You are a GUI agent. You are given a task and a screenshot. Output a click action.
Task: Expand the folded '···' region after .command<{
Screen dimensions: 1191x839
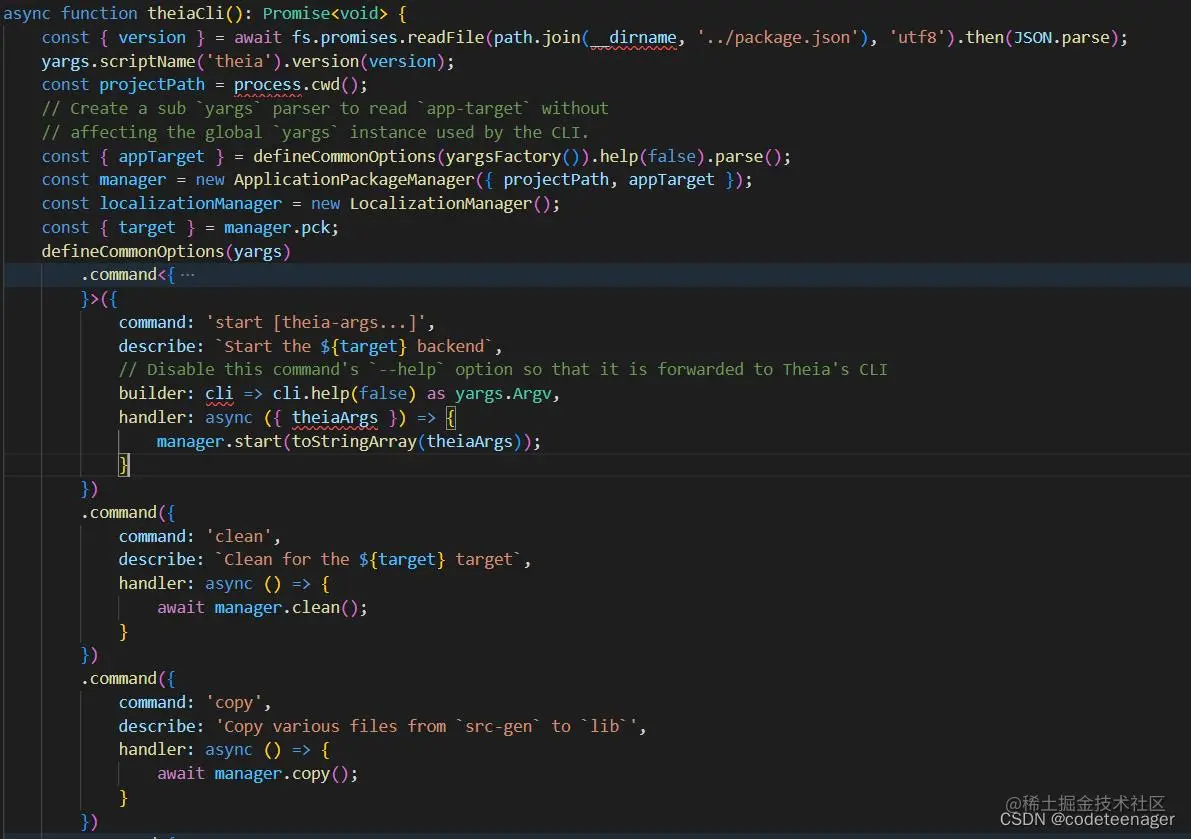tap(188, 275)
